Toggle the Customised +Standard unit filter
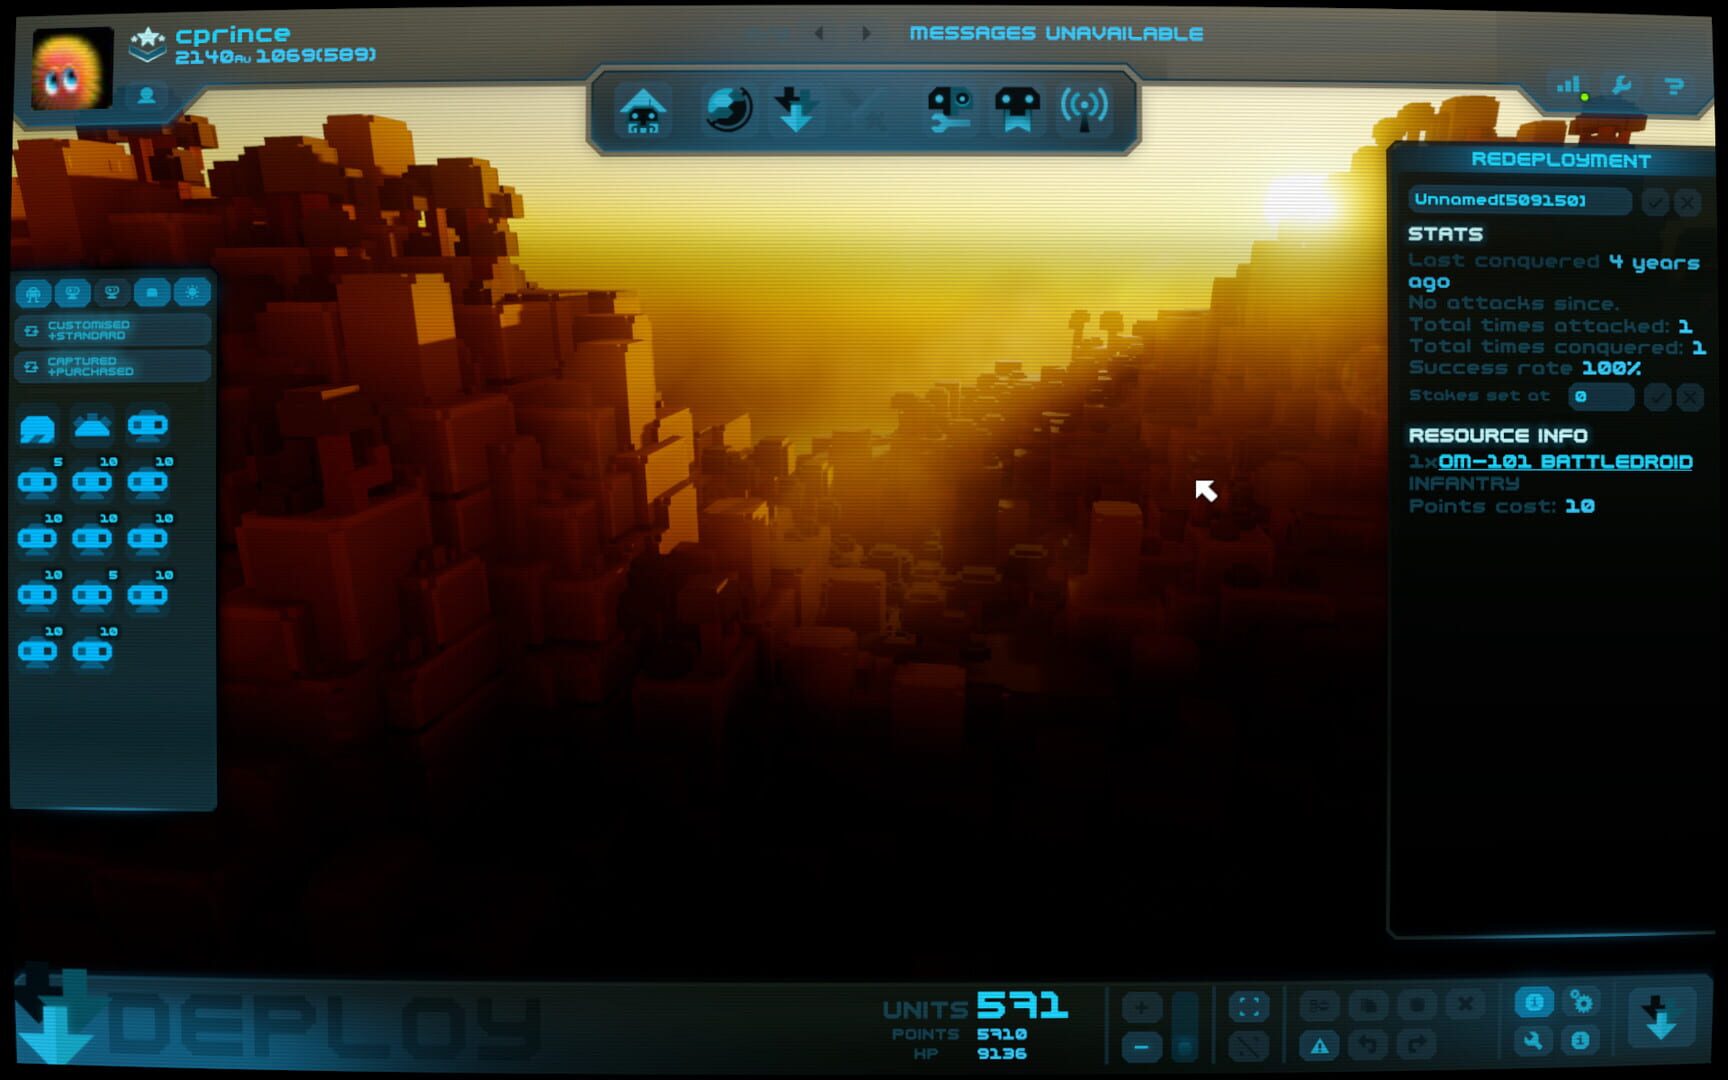The width and height of the screenshot is (1728, 1080). click(110, 330)
